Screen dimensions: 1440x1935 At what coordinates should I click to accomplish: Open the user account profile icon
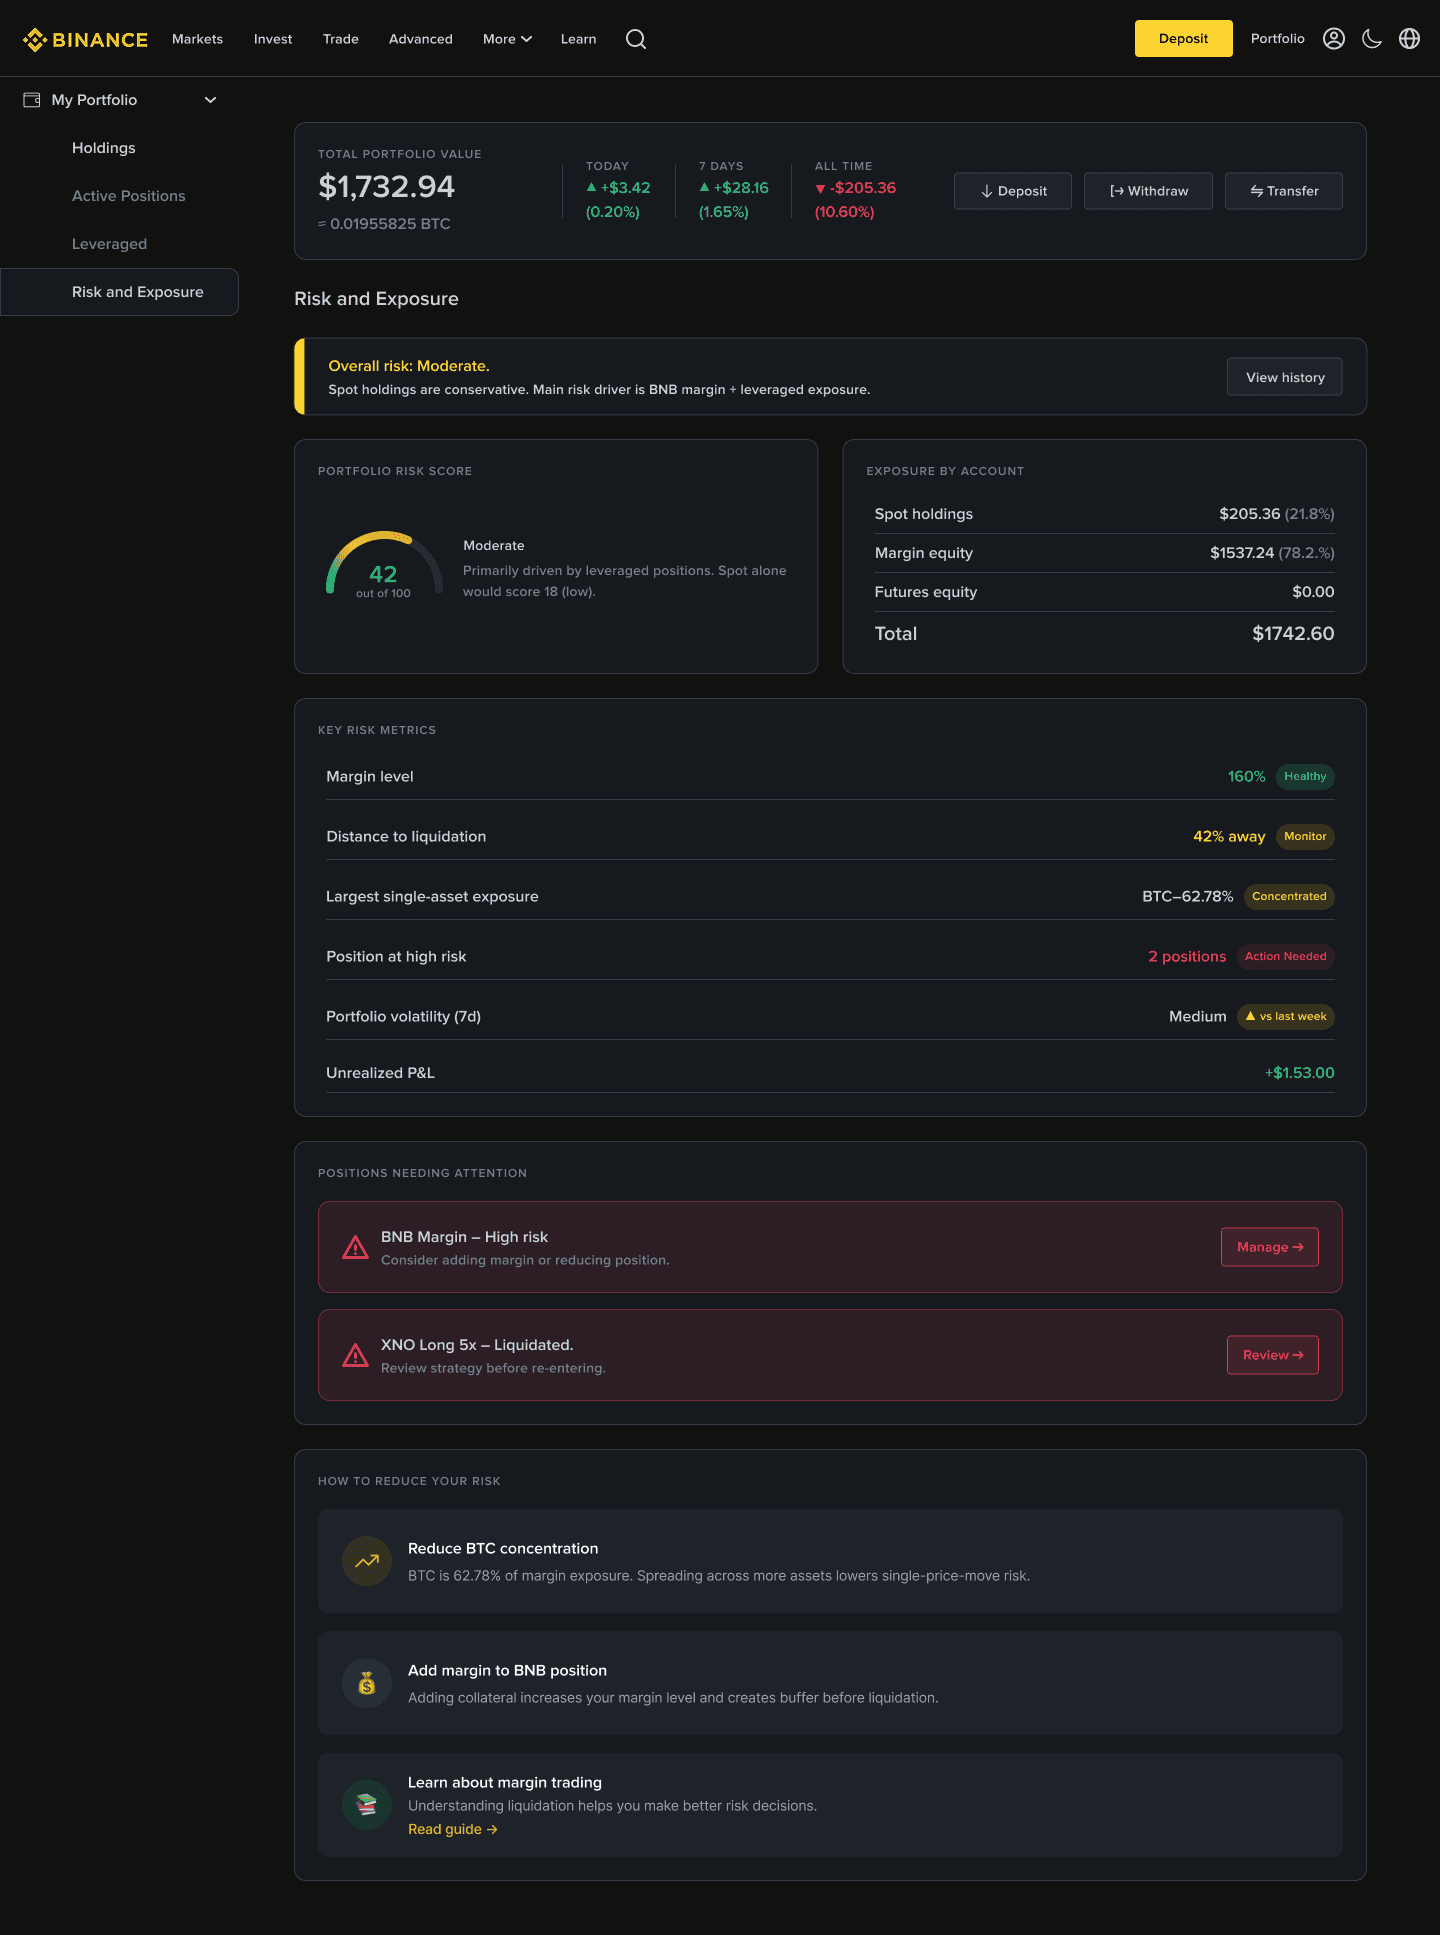click(x=1334, y=38)
